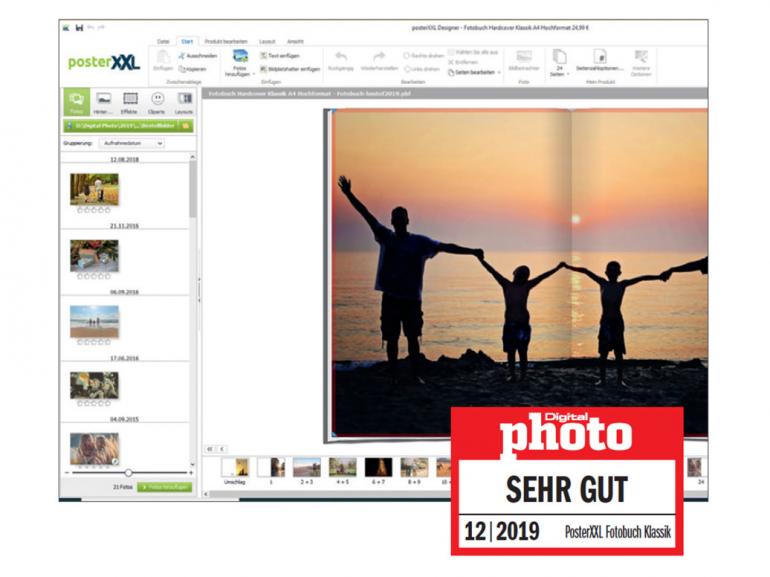
Task: Click the Bildbetrachter icon
Action: 524,56
